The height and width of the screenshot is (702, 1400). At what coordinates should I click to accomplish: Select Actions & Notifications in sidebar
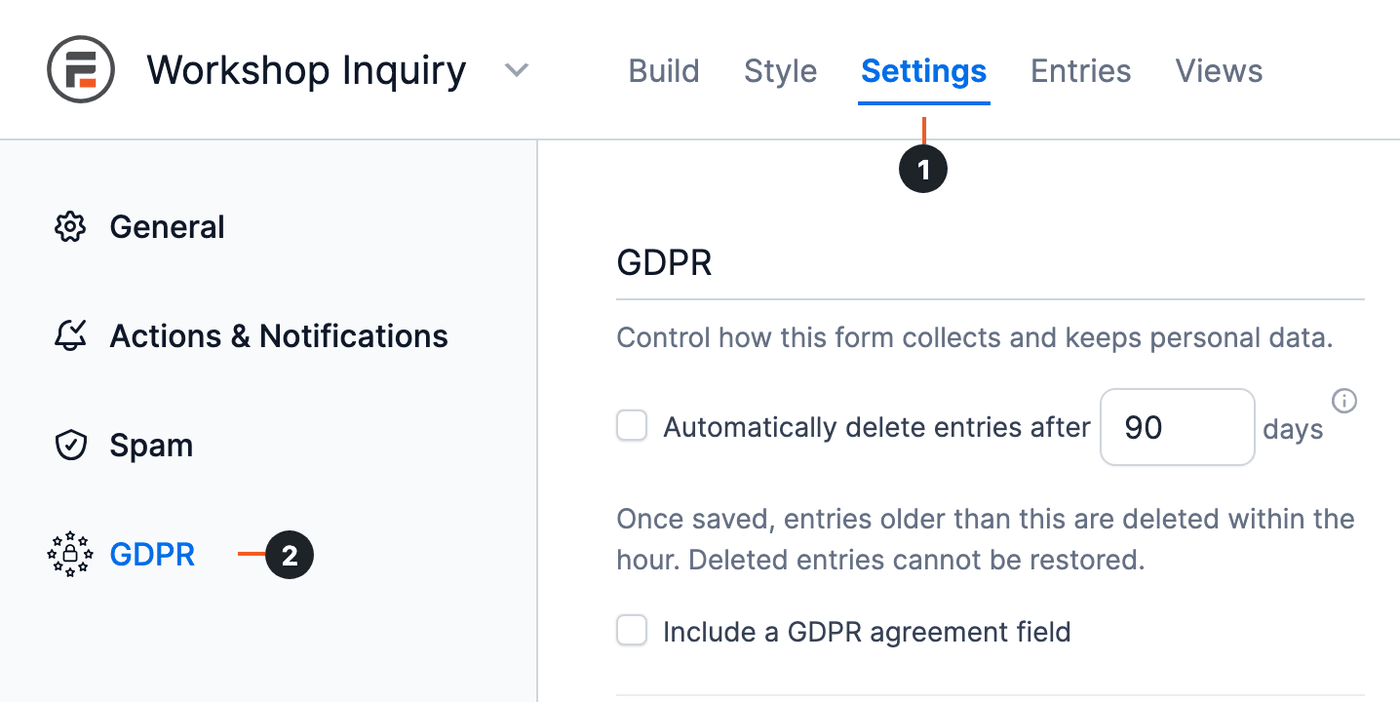[x=279, y=336]
